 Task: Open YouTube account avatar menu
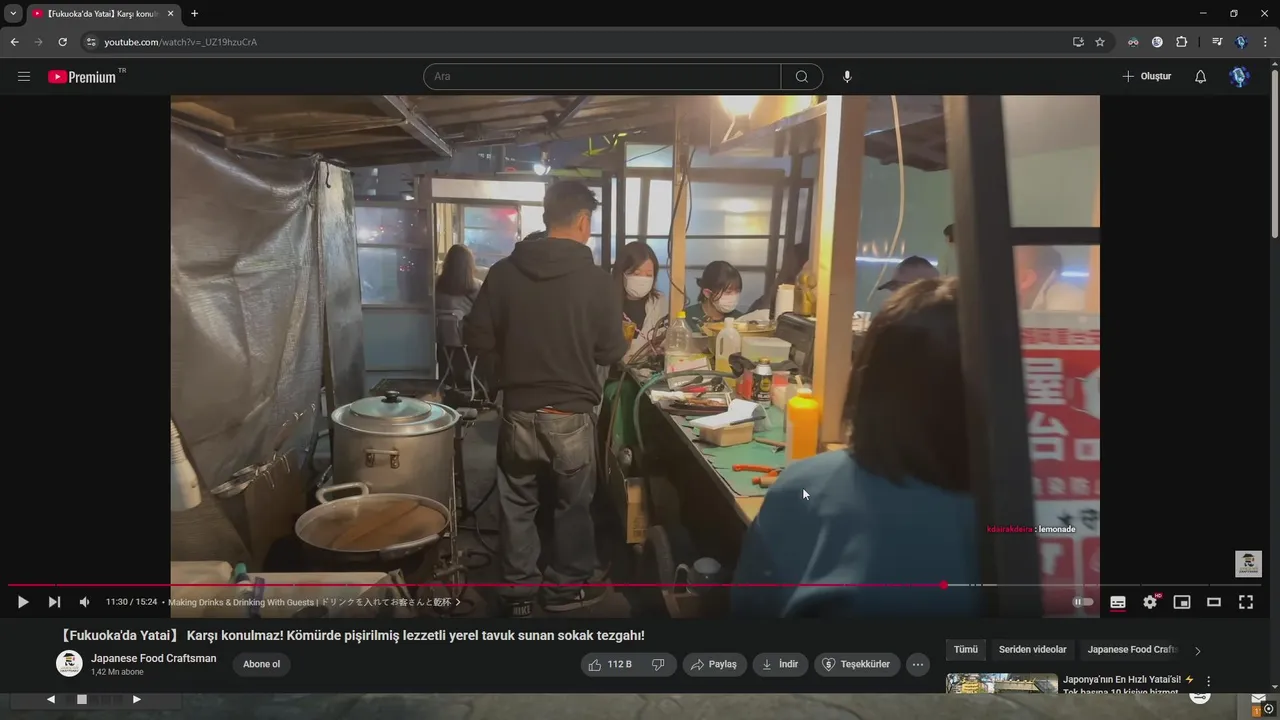(1239, 77)
